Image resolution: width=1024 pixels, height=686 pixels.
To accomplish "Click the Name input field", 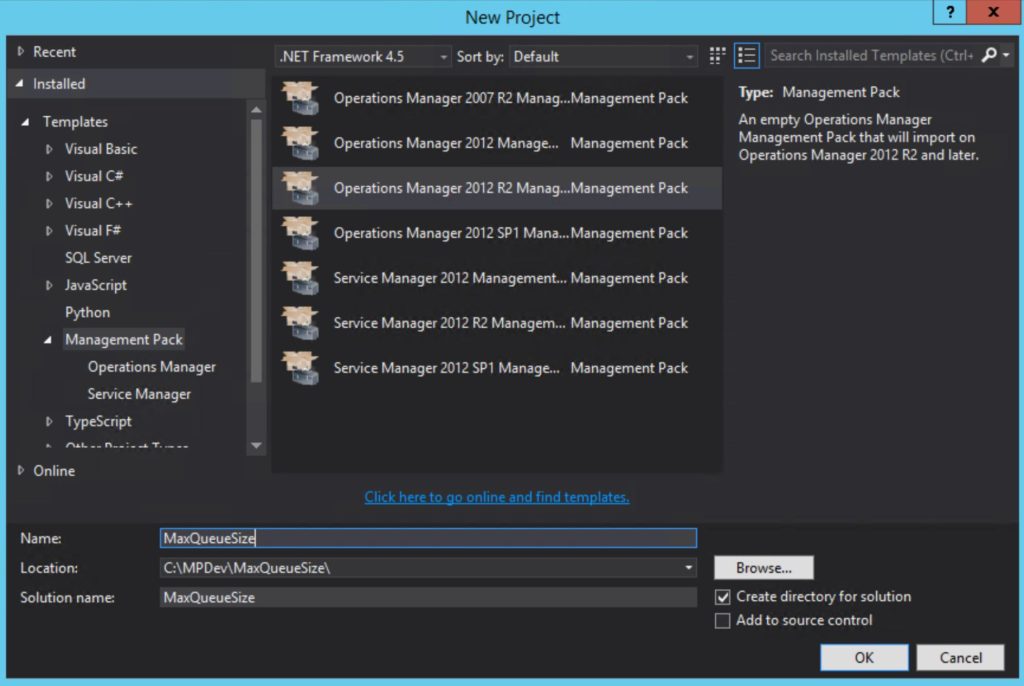I will click(x=428, y=538).
